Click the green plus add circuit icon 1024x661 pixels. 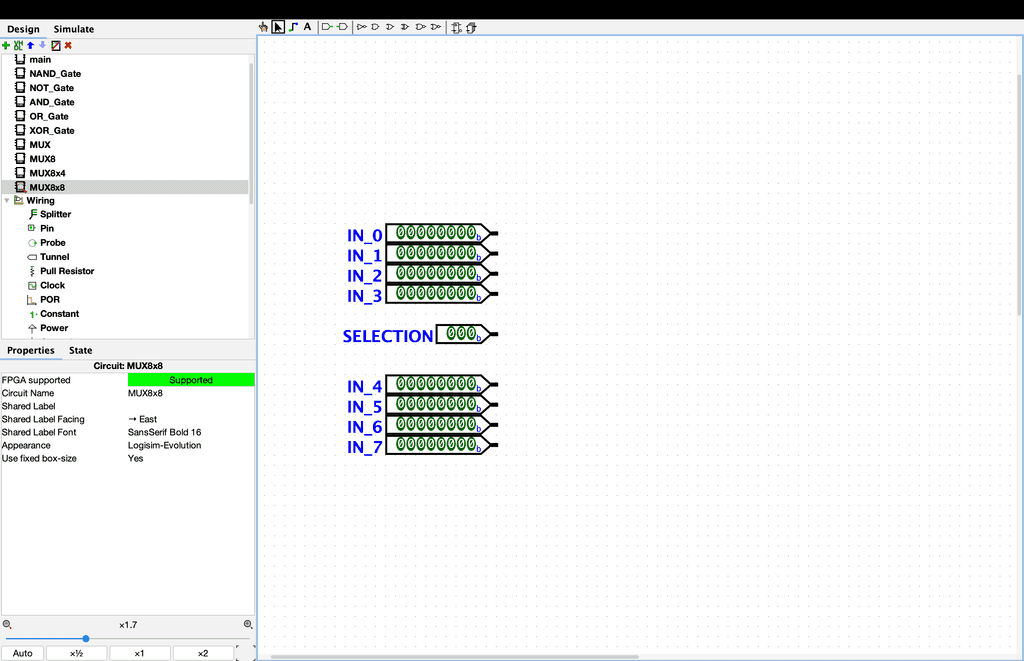click(6, 45)
